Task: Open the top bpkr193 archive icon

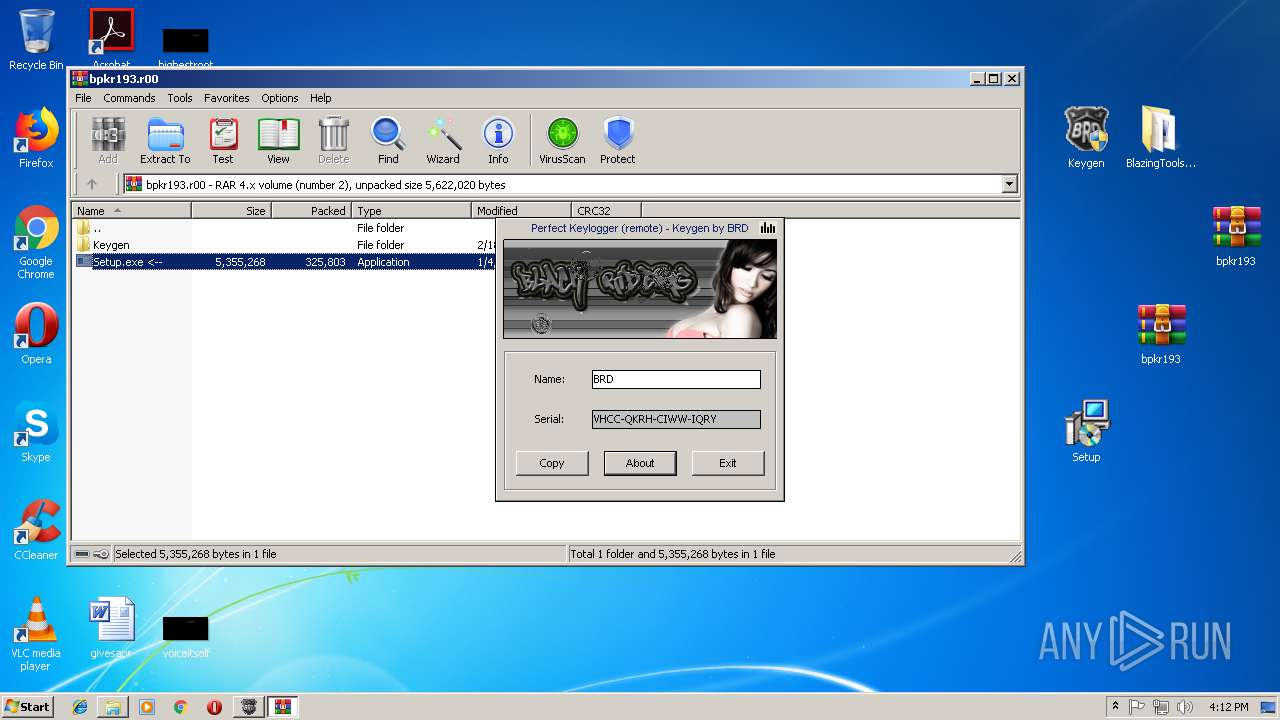Action: (1236, 236)
